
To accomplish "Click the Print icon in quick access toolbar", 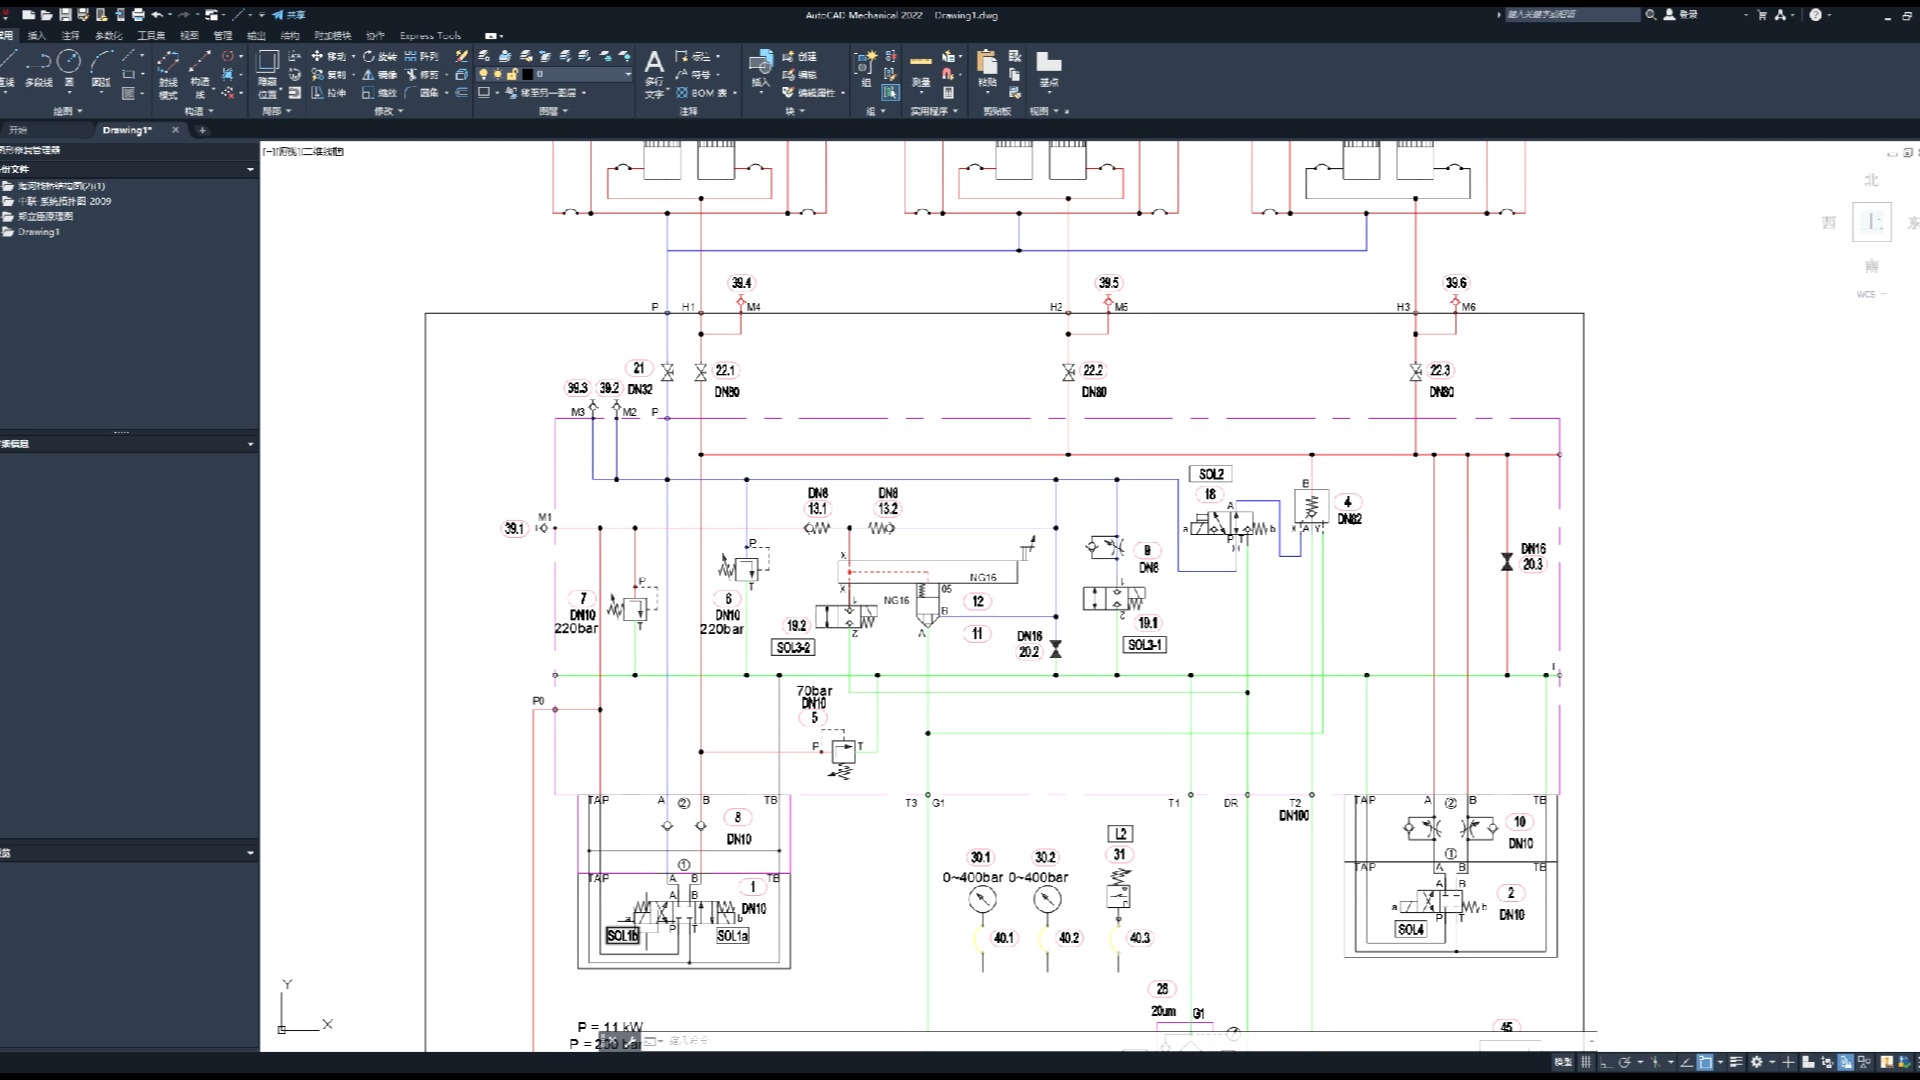I will tap(138, 15).
